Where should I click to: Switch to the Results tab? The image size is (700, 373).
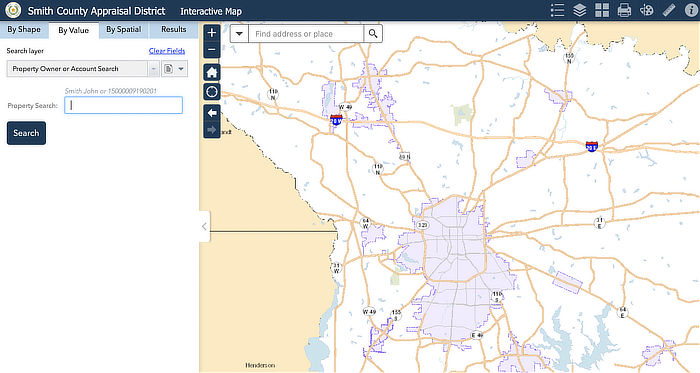click(x=174, y=29)
